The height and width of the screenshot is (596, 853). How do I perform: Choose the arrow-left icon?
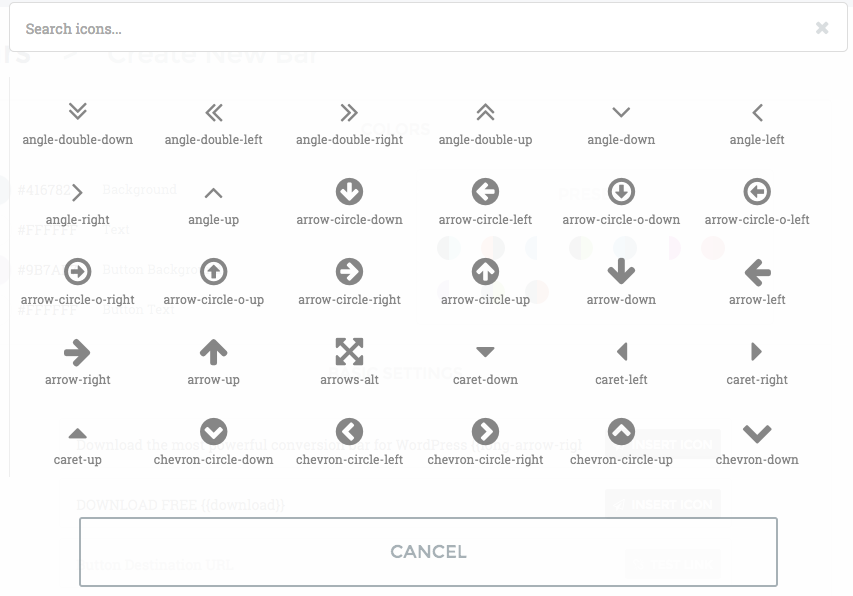[x=757, y=271]
